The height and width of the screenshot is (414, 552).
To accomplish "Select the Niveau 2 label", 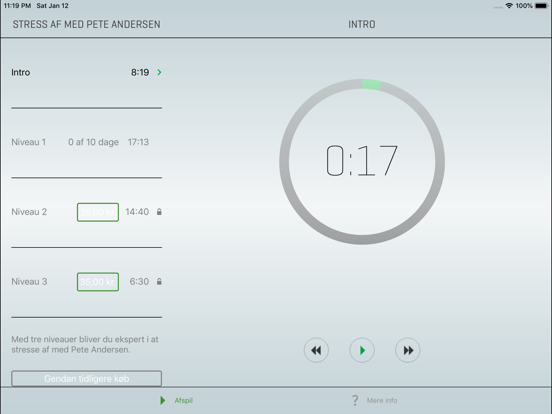I will (x=29, y=212).
